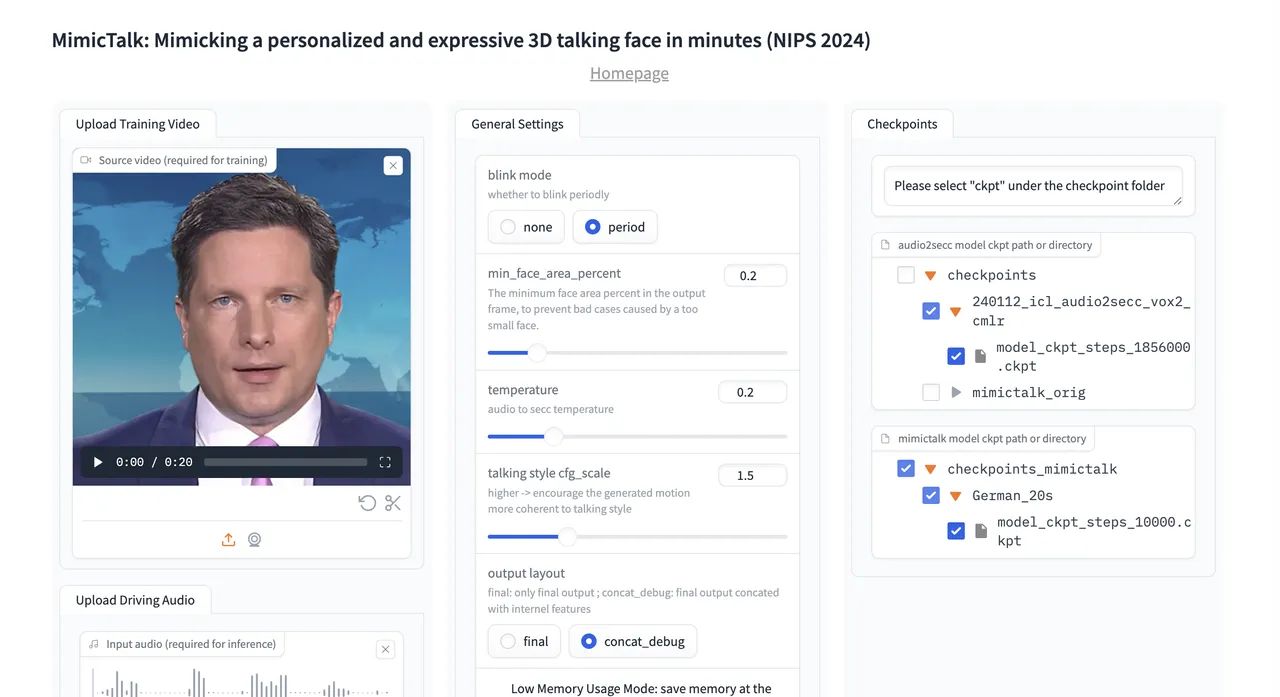Select blink mode none
The image size is (1280, 697).
(527, 227)
